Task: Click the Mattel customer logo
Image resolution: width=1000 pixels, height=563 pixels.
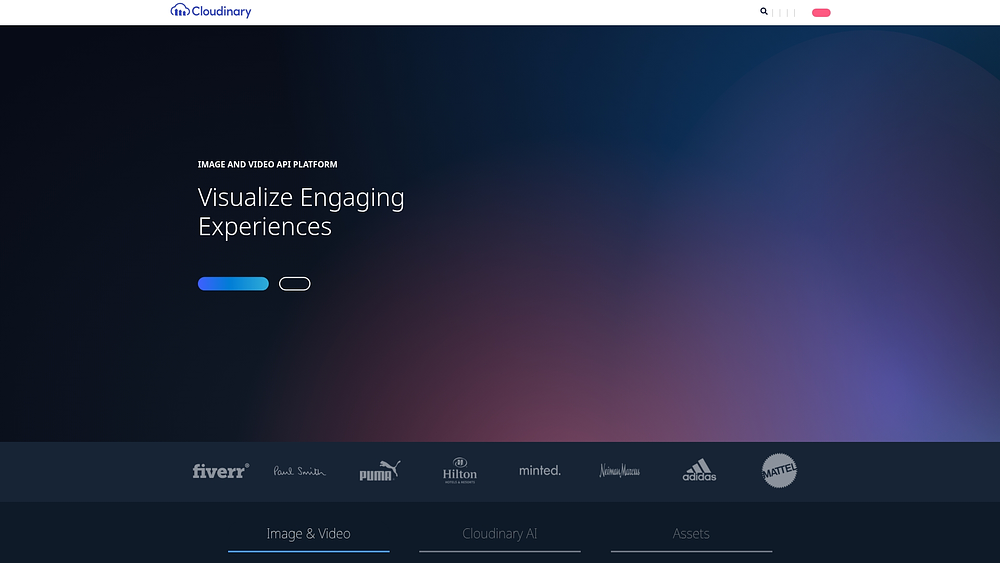Action: click(779, 471)
